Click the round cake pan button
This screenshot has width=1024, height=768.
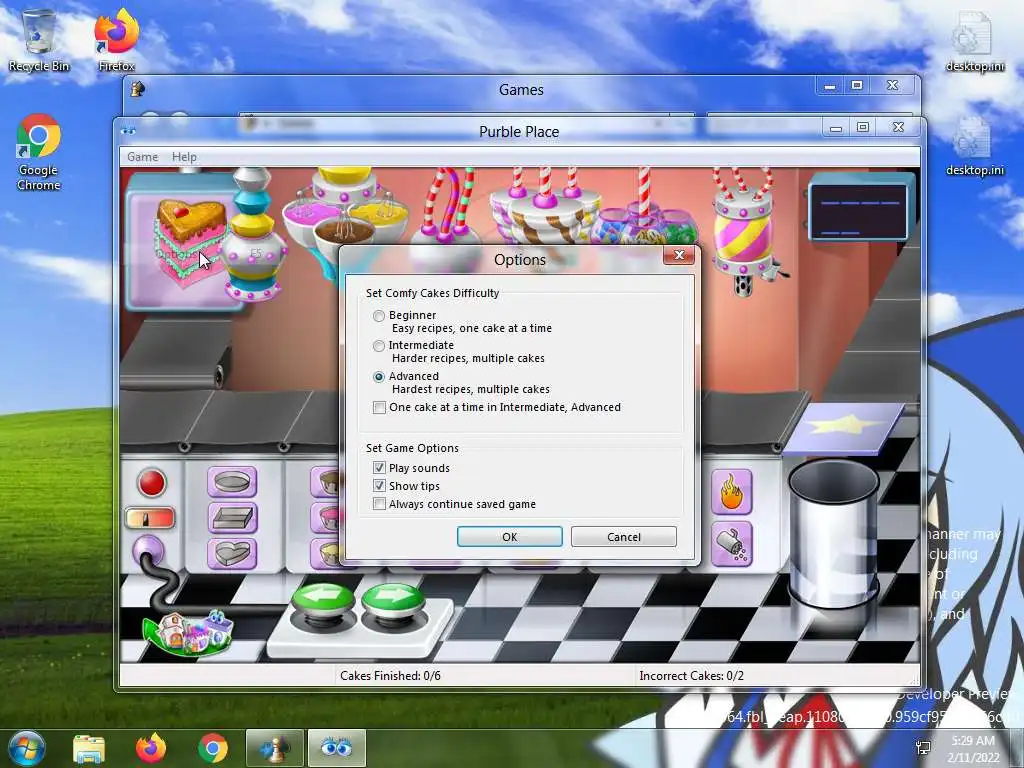coord(232,482)
